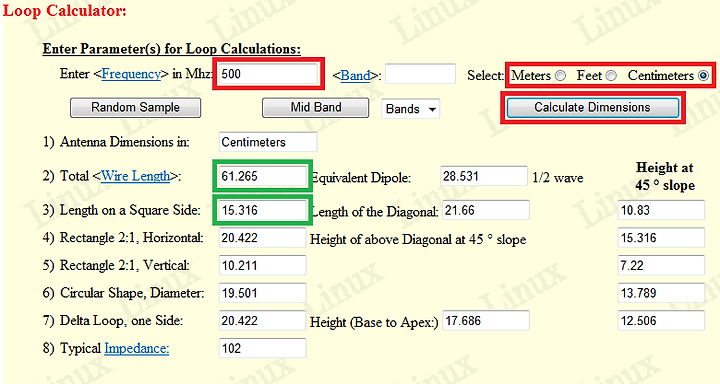Click the Total Wire Length field 61.265

click(263, 176)
